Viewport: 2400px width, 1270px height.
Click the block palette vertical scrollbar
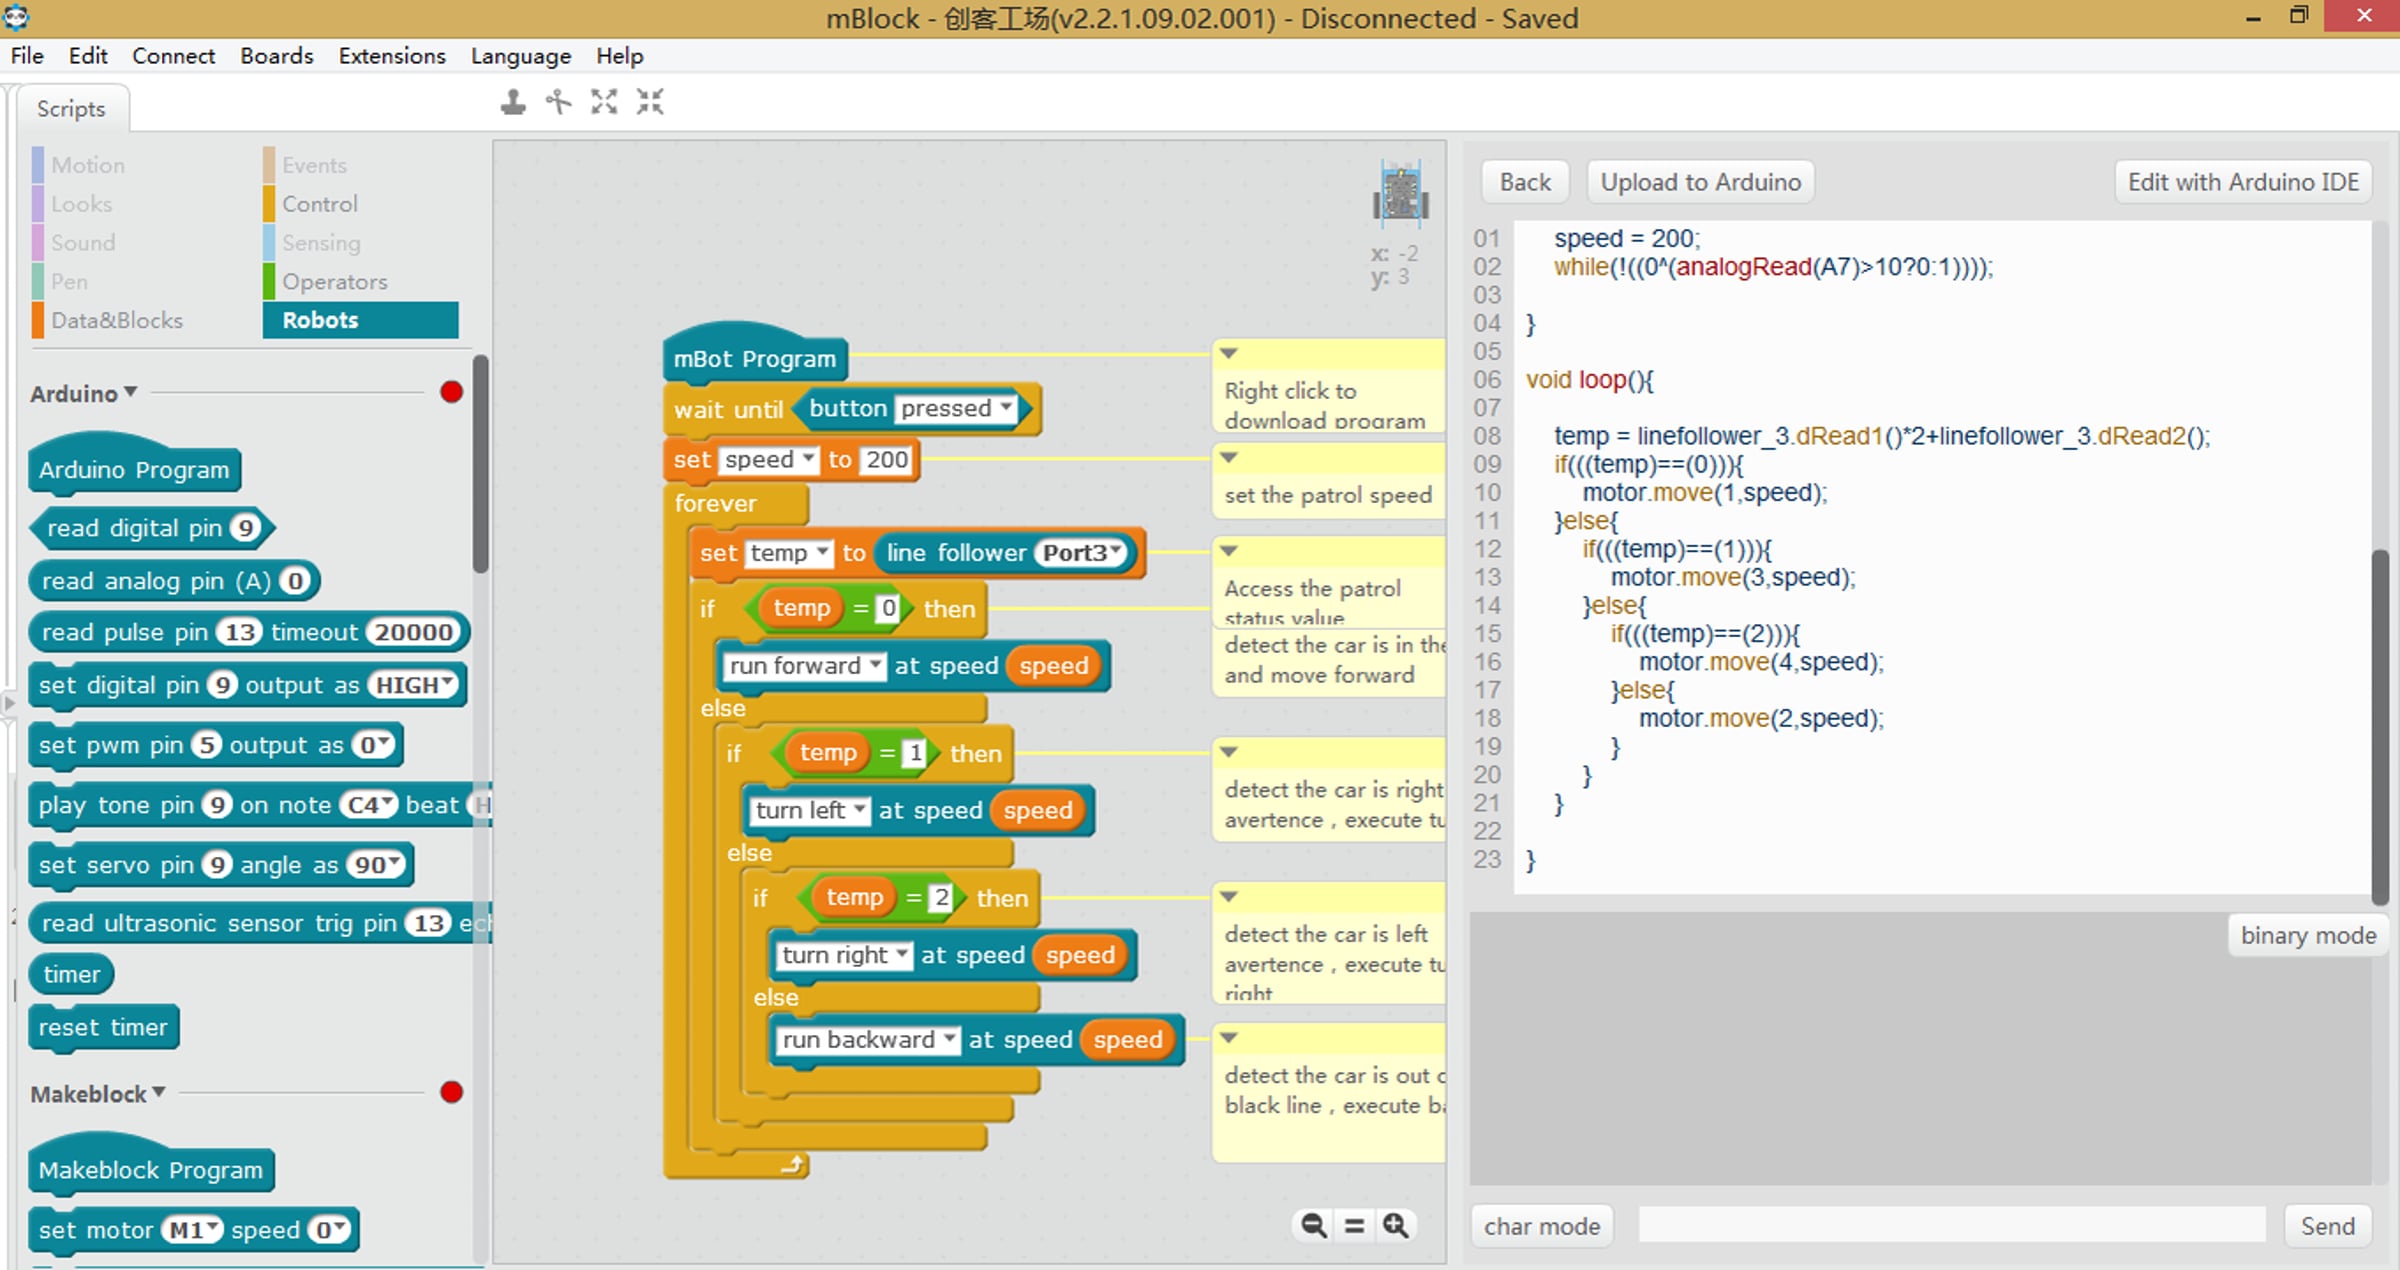click(x=481, y=464)
